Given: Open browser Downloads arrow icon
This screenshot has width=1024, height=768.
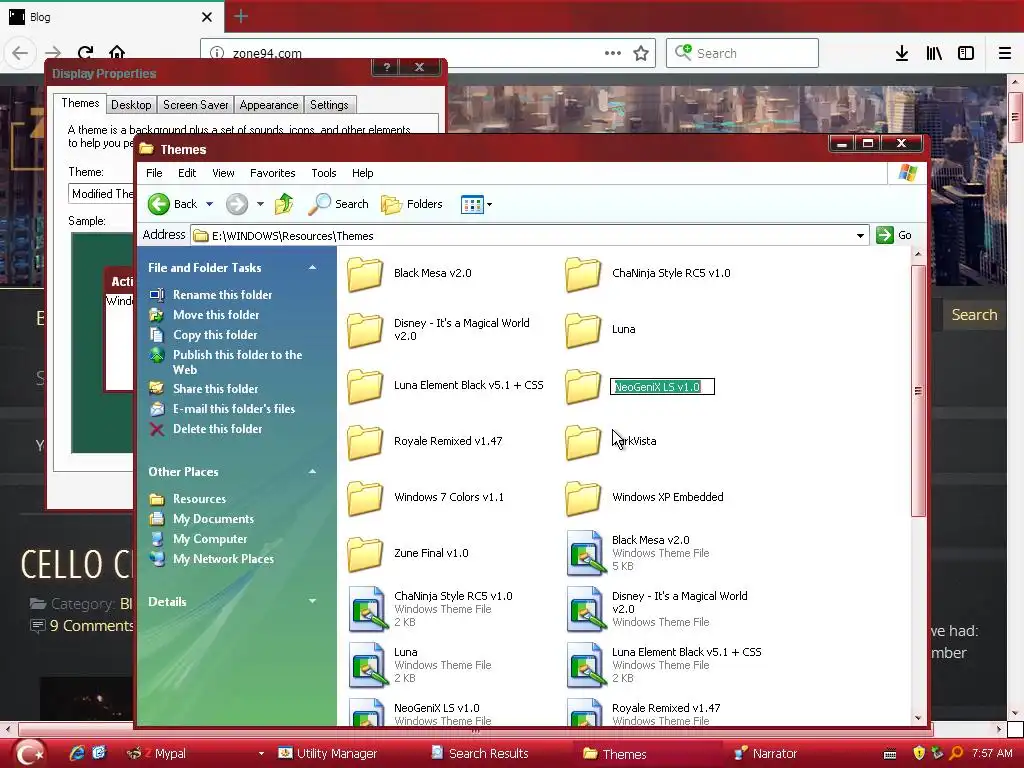Looking at the screenshot, I should [902, 54].
